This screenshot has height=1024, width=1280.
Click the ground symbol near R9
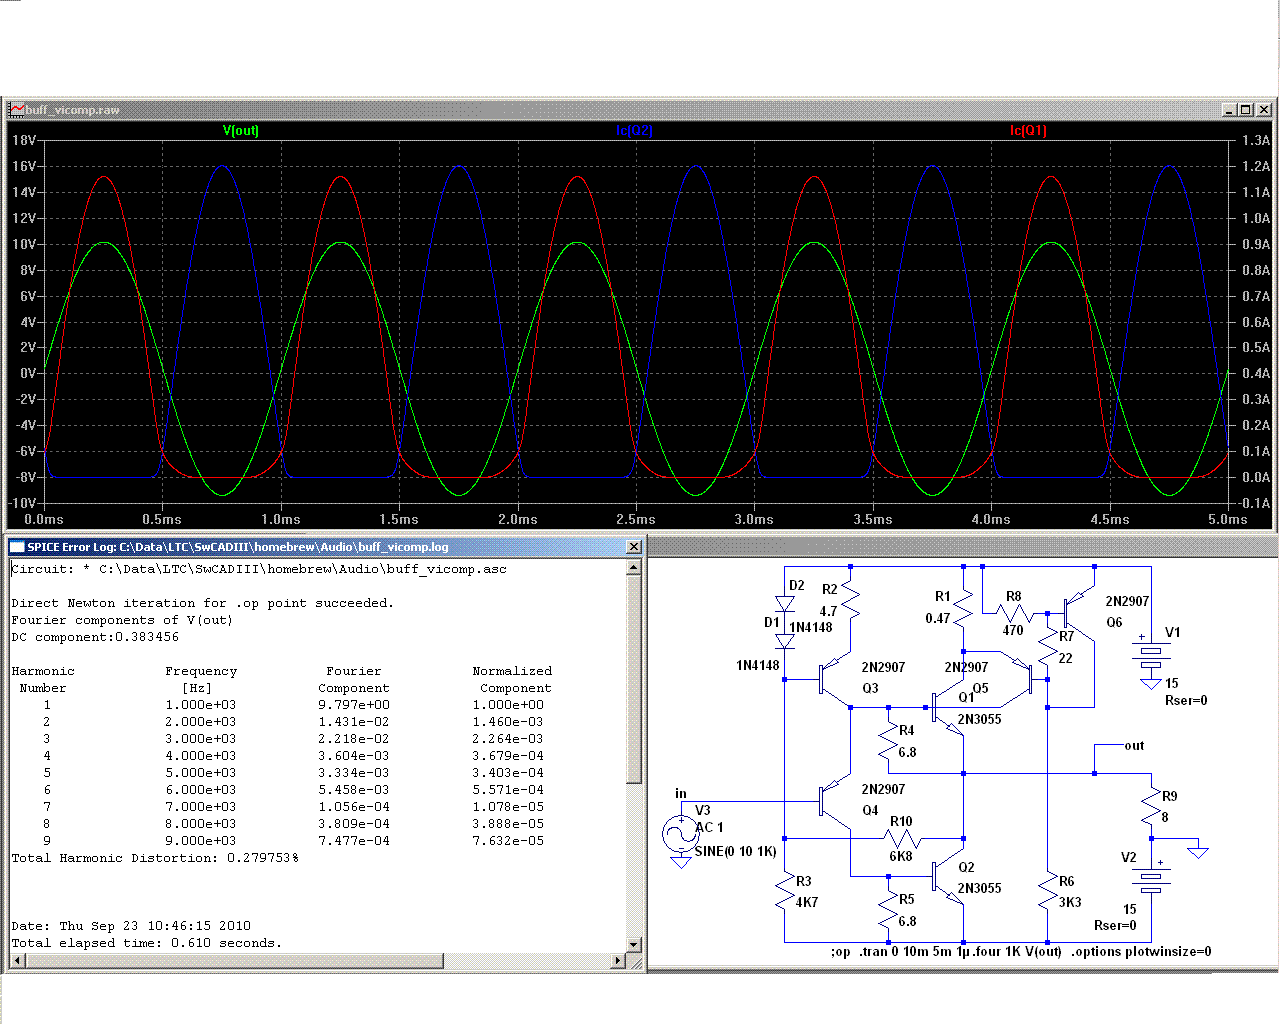click(1198, 851)
